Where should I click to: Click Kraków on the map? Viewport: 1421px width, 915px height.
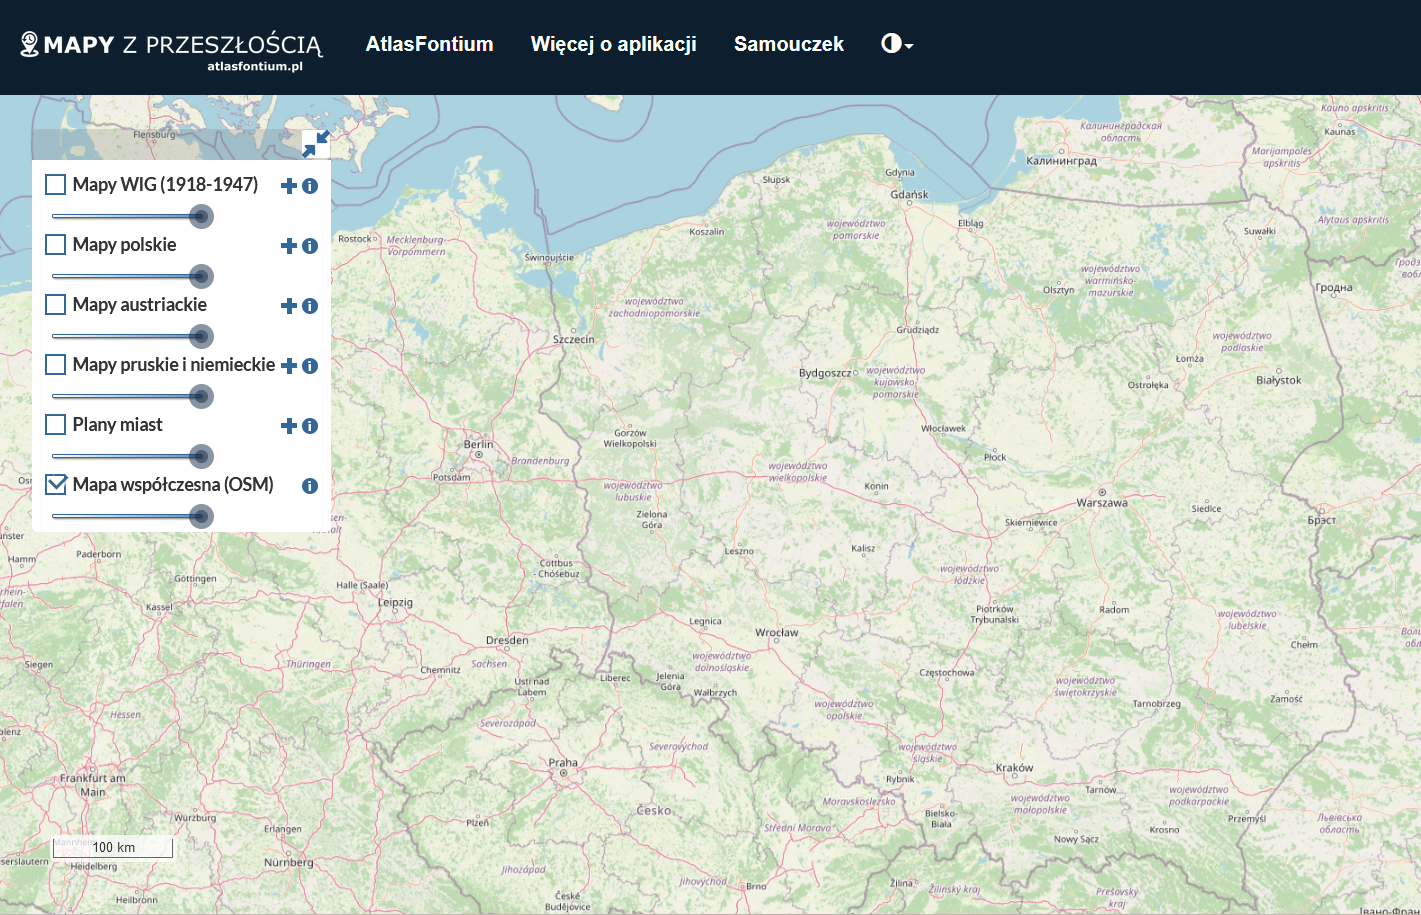(x=1014, y=768)
